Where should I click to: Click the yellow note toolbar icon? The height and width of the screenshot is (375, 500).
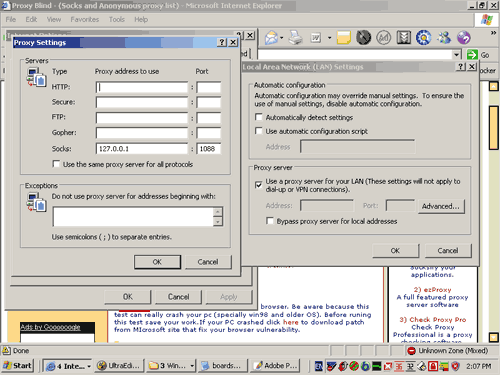click(x=344, y=38)
